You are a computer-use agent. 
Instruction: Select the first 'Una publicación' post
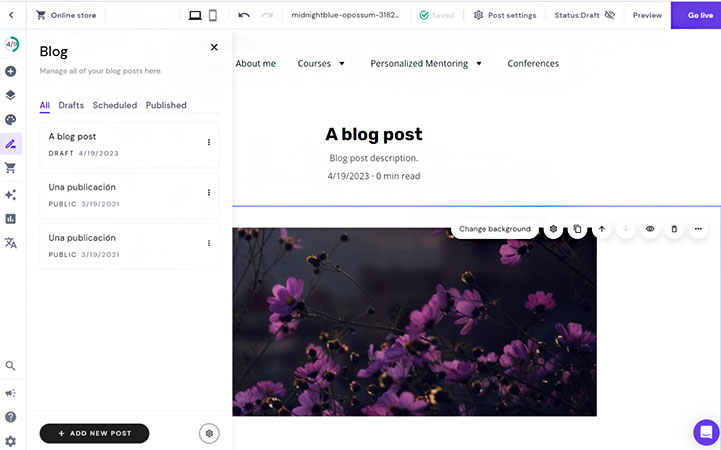click(x=129, y=195)
